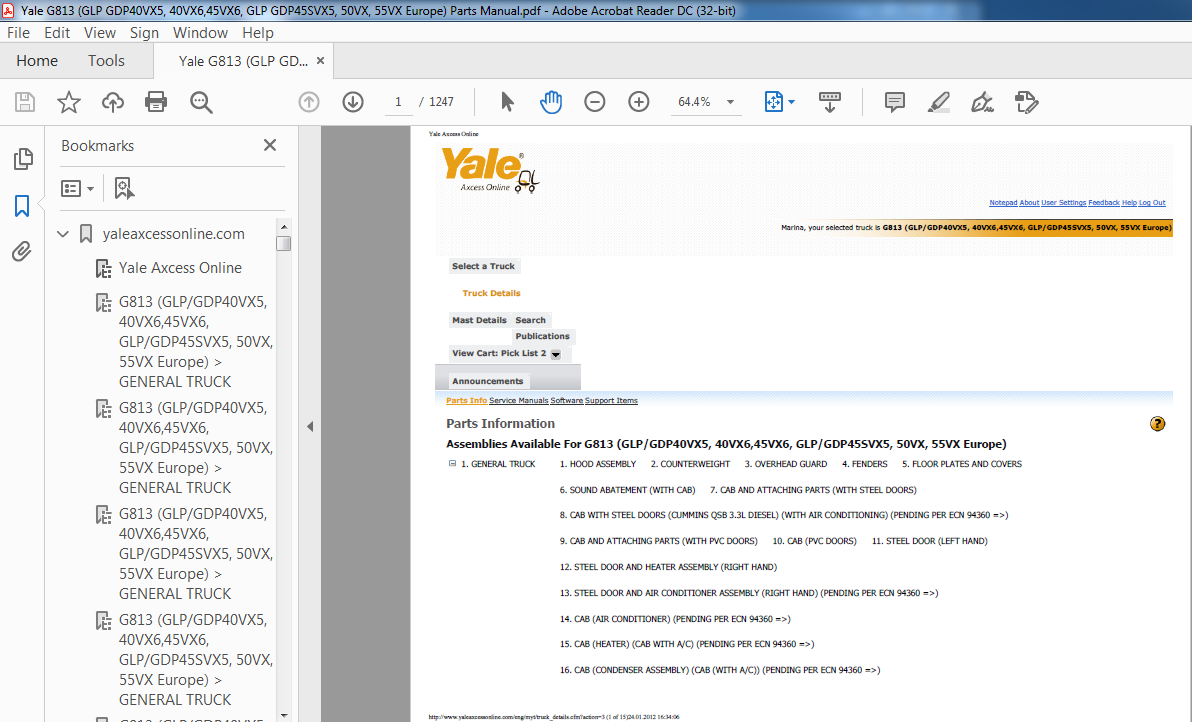Zoom in with plus button
This screenshot has height=722, width=1192.
[x=639, y=102]
